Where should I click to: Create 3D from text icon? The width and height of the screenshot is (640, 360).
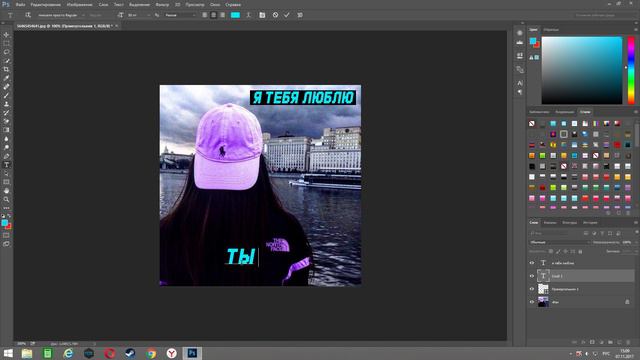300,15
